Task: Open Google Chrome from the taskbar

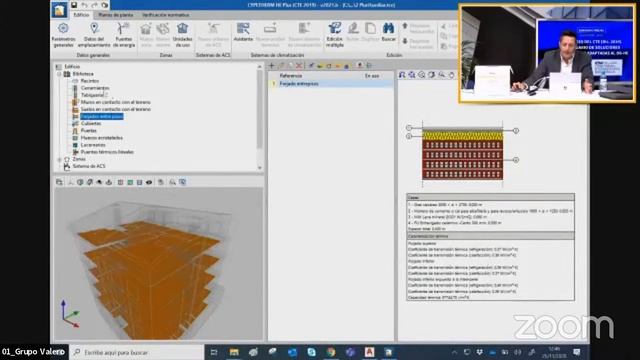Action: (331, 352)
